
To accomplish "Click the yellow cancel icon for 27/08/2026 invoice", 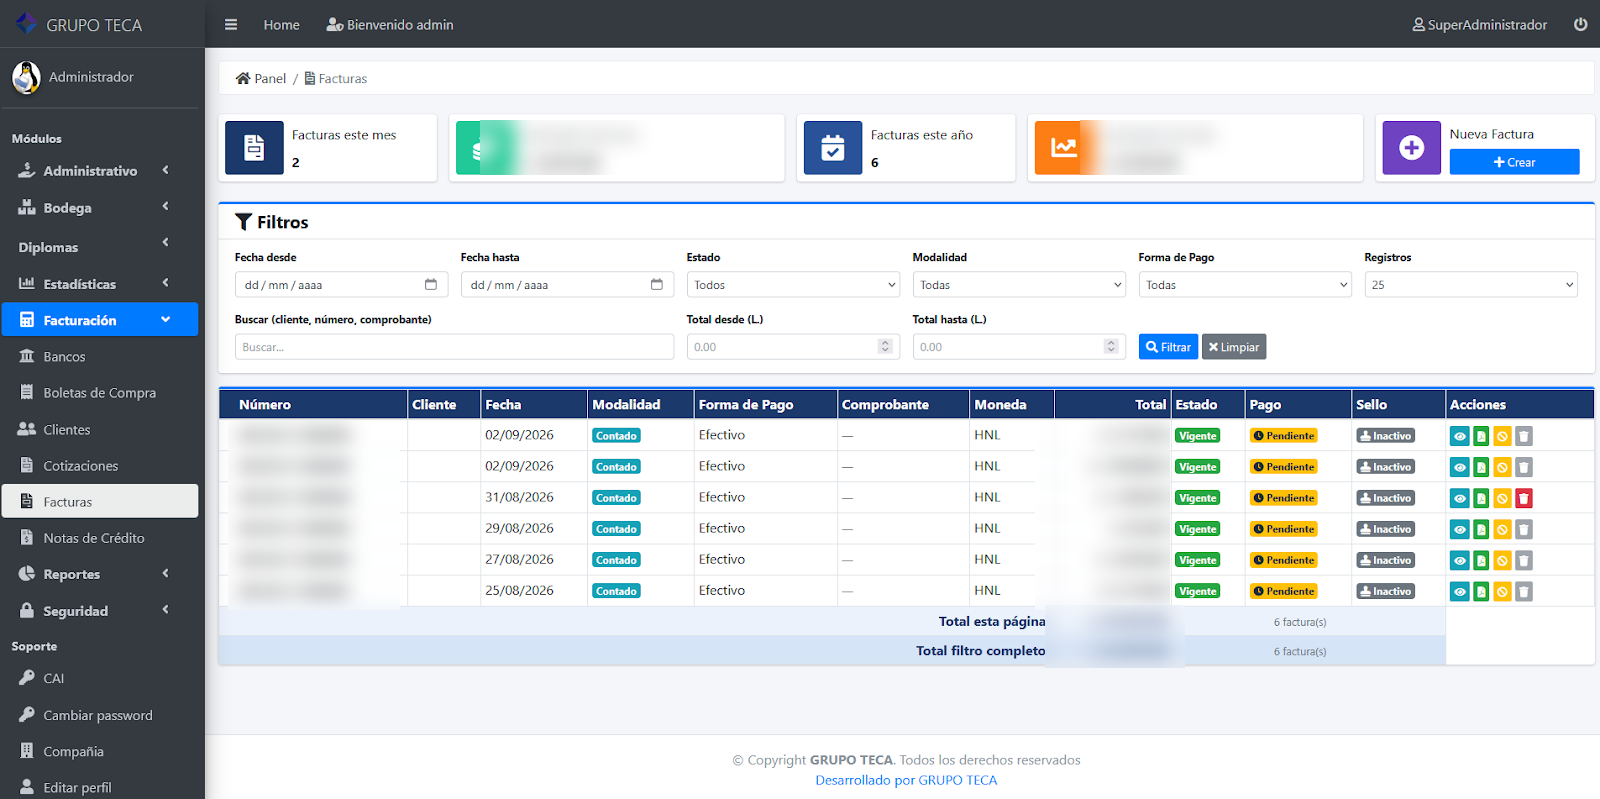I will pyautogui.click(x=1502, y=560).
